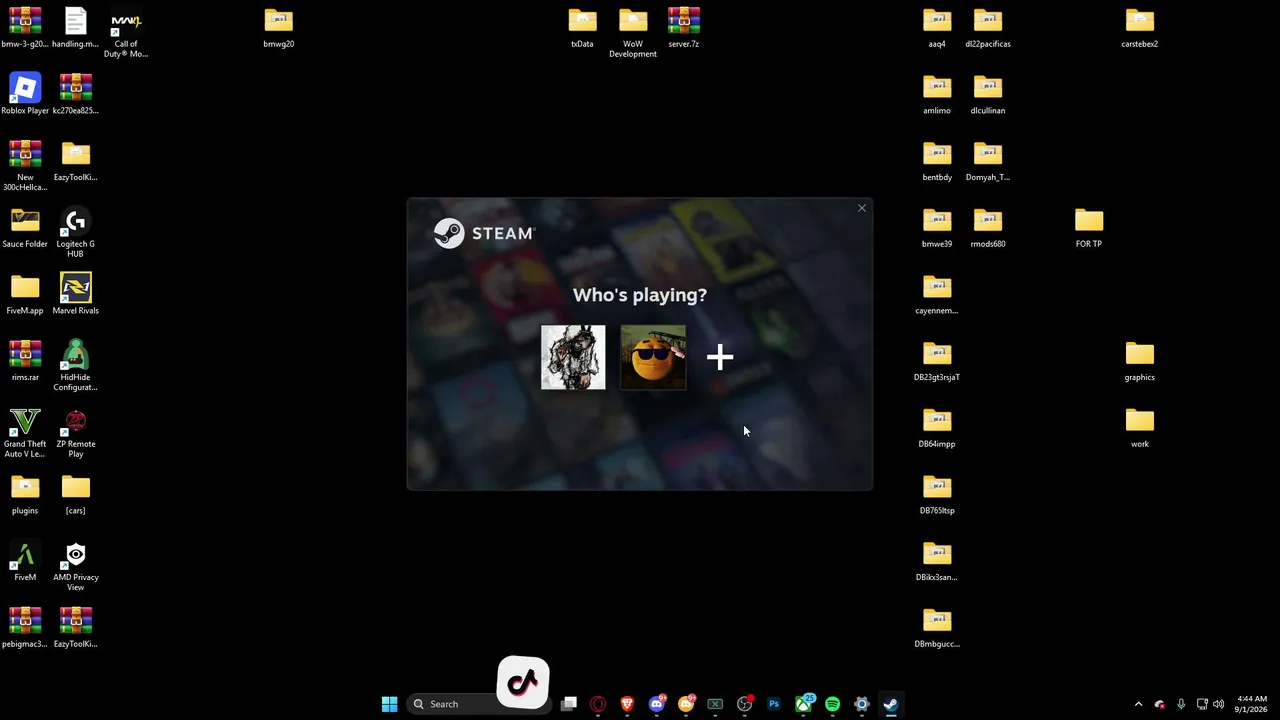Select the aaq4 folder icon

tap(937, 27)
